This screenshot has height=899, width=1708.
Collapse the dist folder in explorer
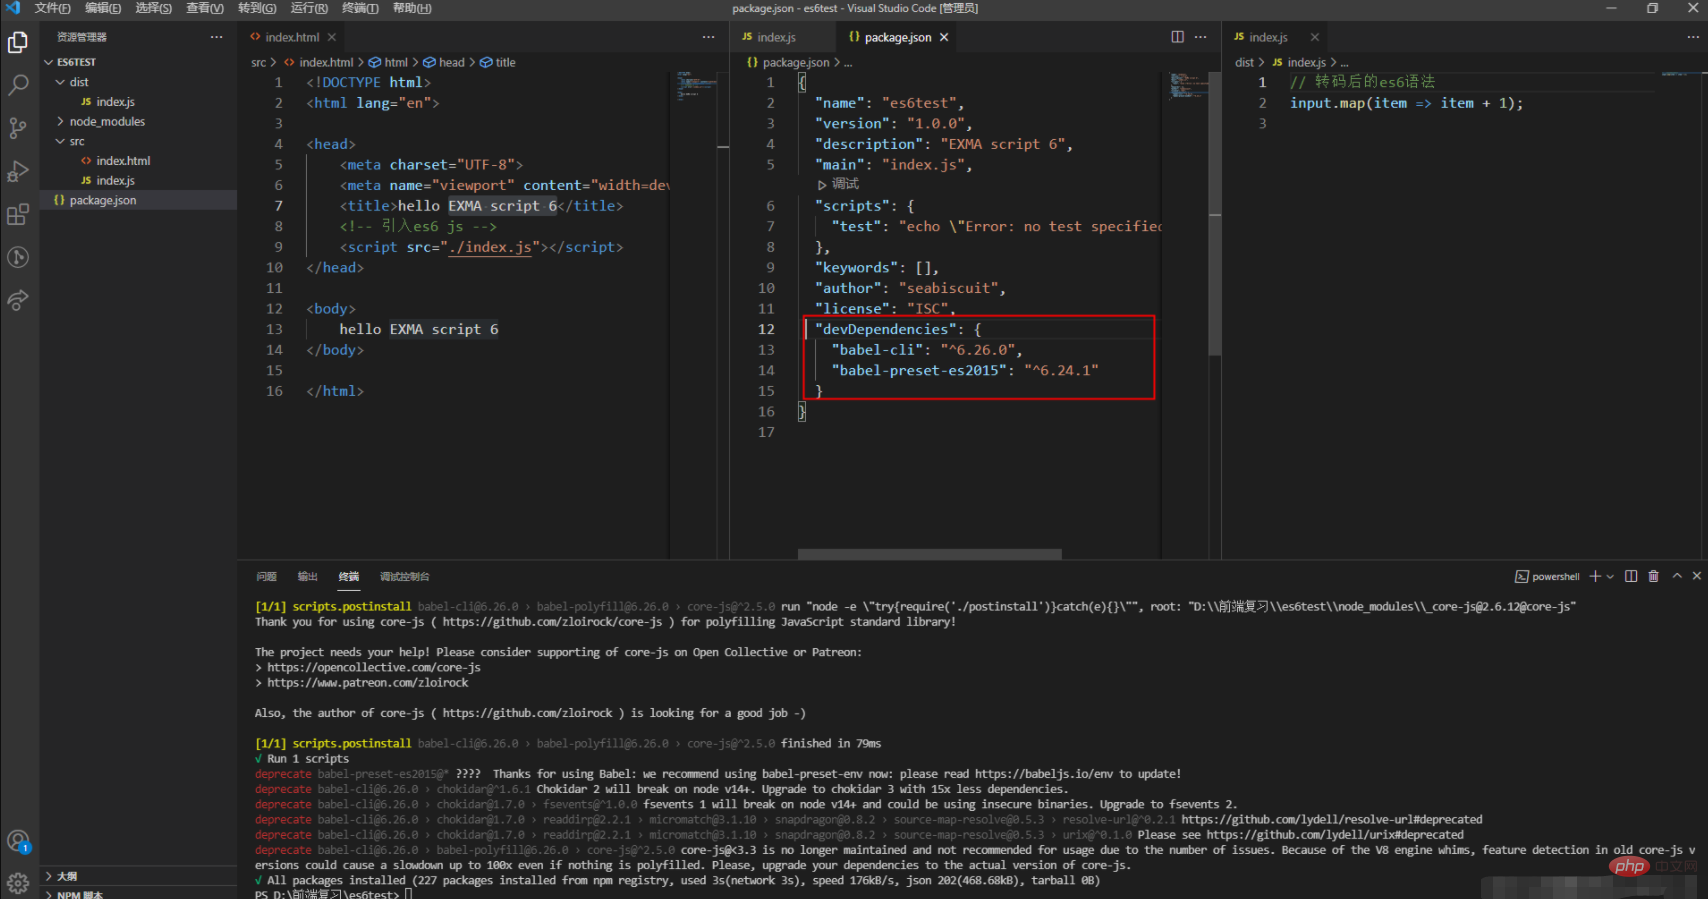79,82
